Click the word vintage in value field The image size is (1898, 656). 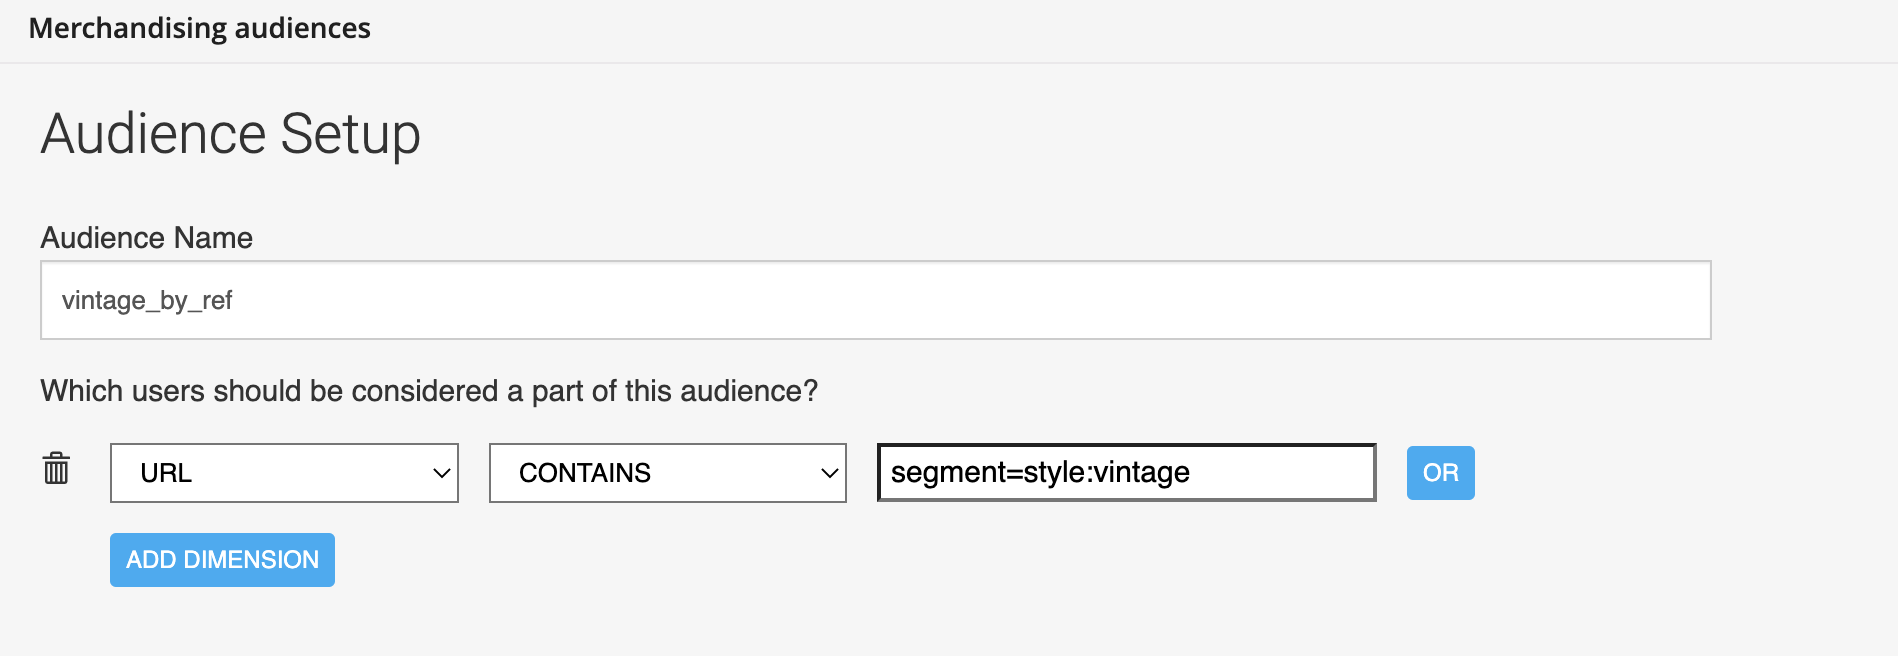[1142, 472]
